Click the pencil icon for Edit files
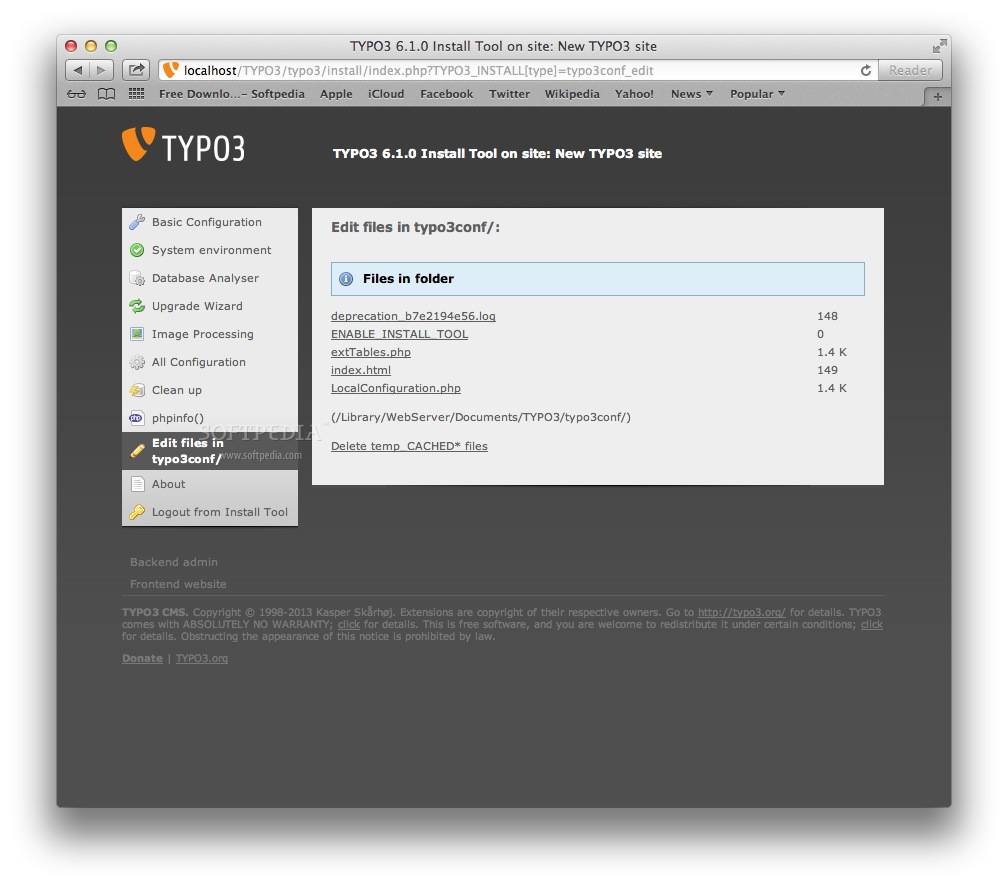This screenshot has width=1008, height=886. click(137, 451)
